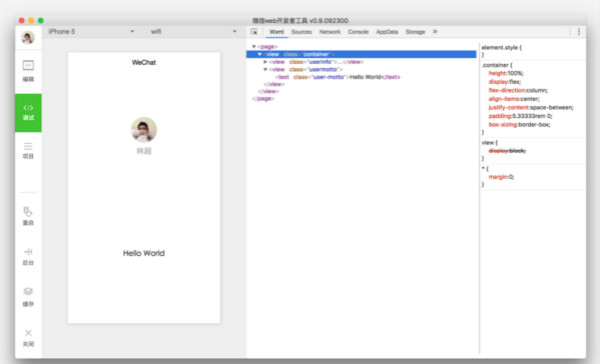Image resolution: width=600 pixels, height=364 pixels.
Task: Open the devtools three-dot options menu
Action: tap(579, 32)
